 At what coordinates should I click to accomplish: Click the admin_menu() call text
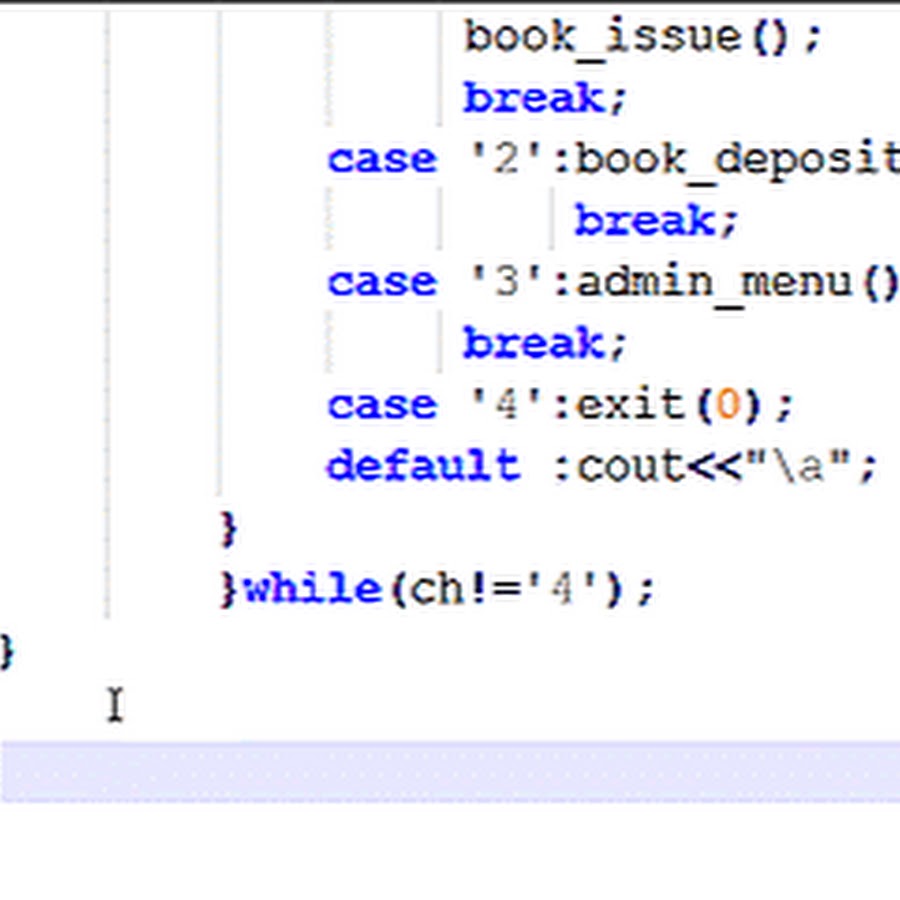click(x=738, y=284)
